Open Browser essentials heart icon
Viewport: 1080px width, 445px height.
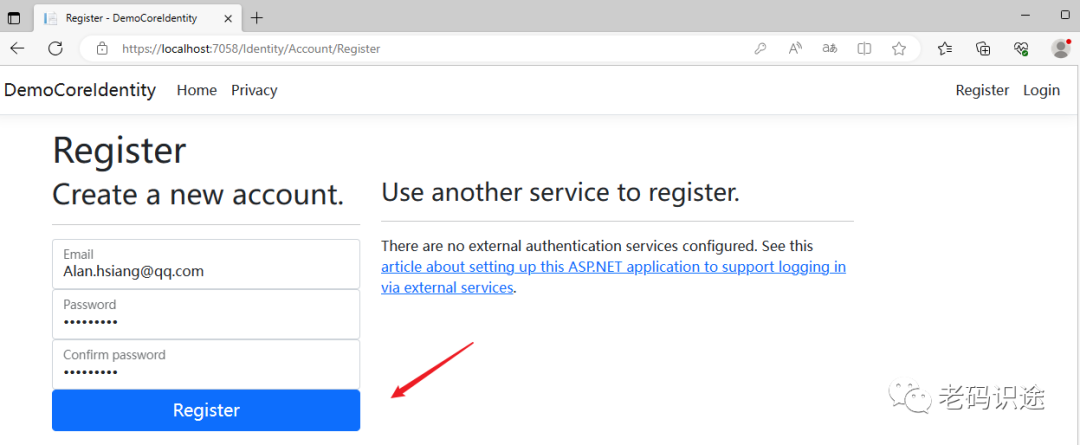(x=1021, y=48)
